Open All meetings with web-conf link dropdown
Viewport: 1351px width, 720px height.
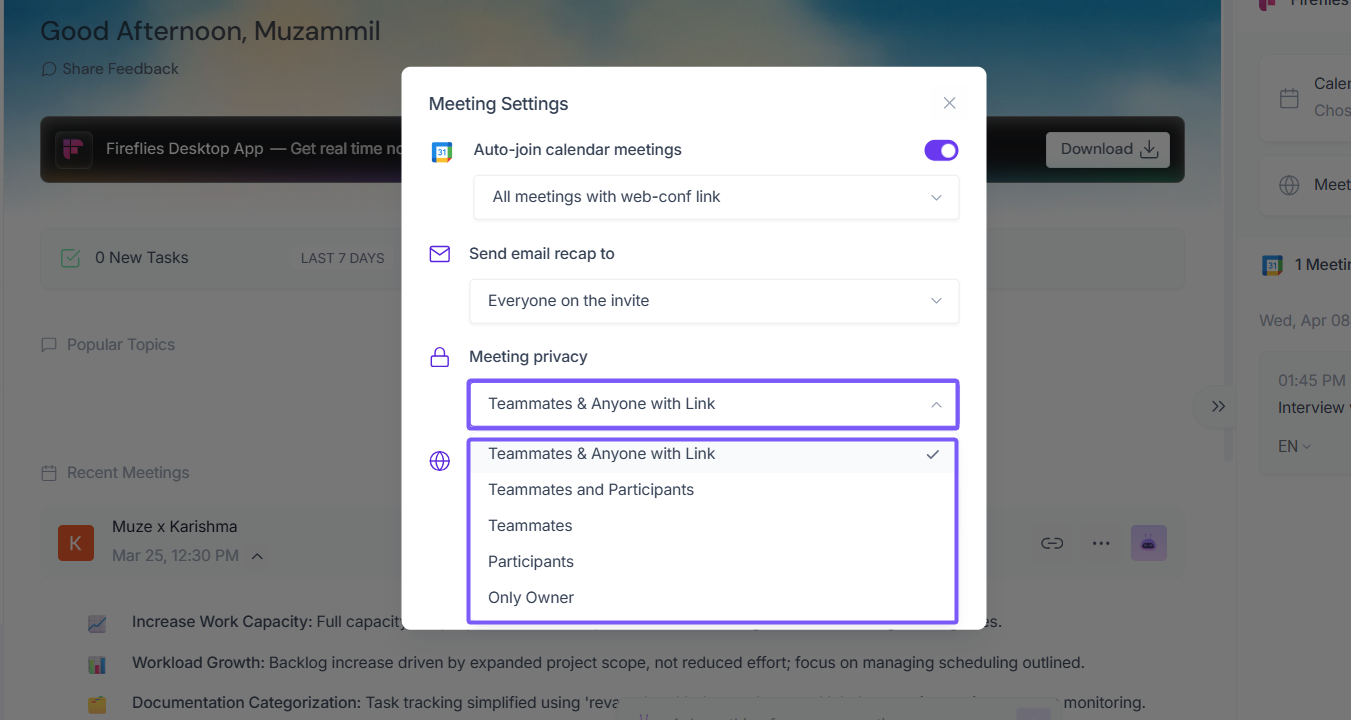pos(715,197)
